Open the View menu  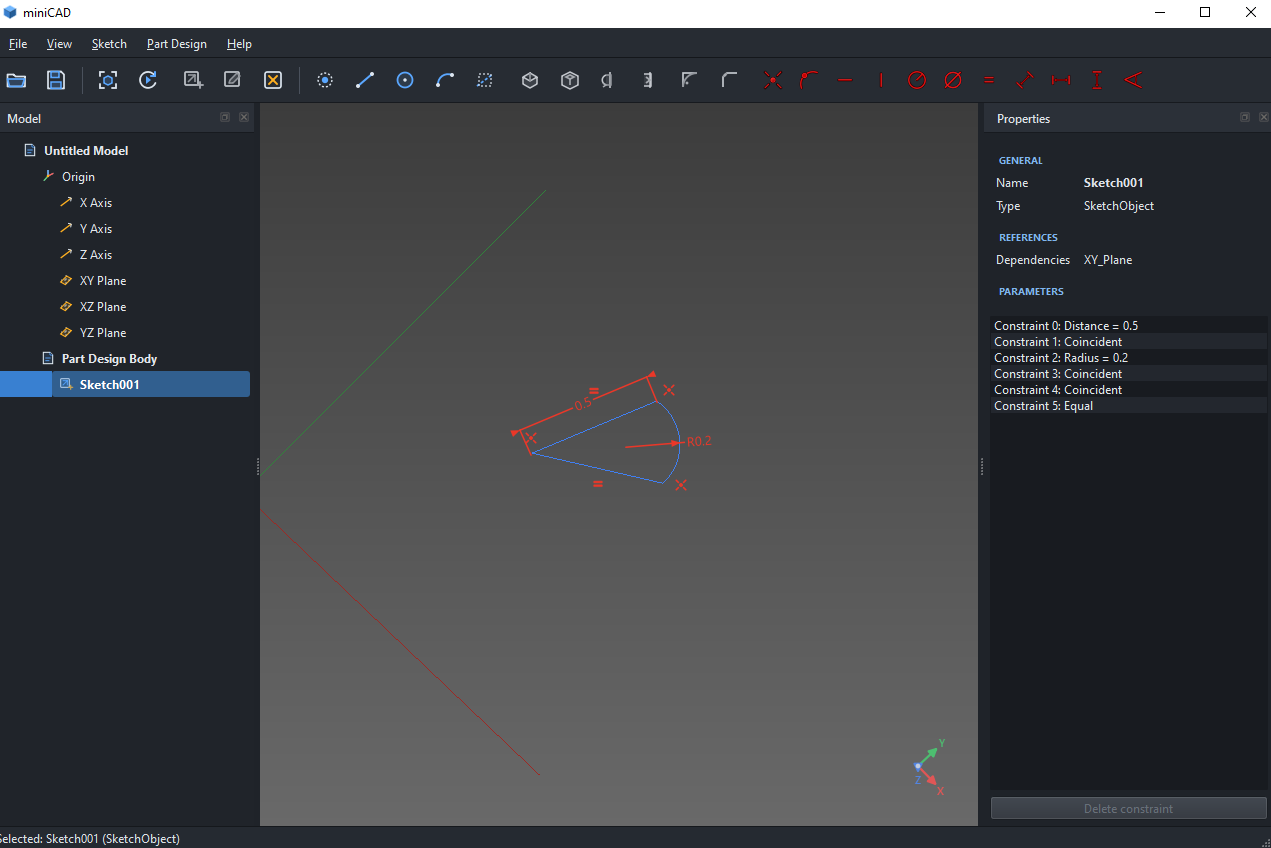coord(59,44)
